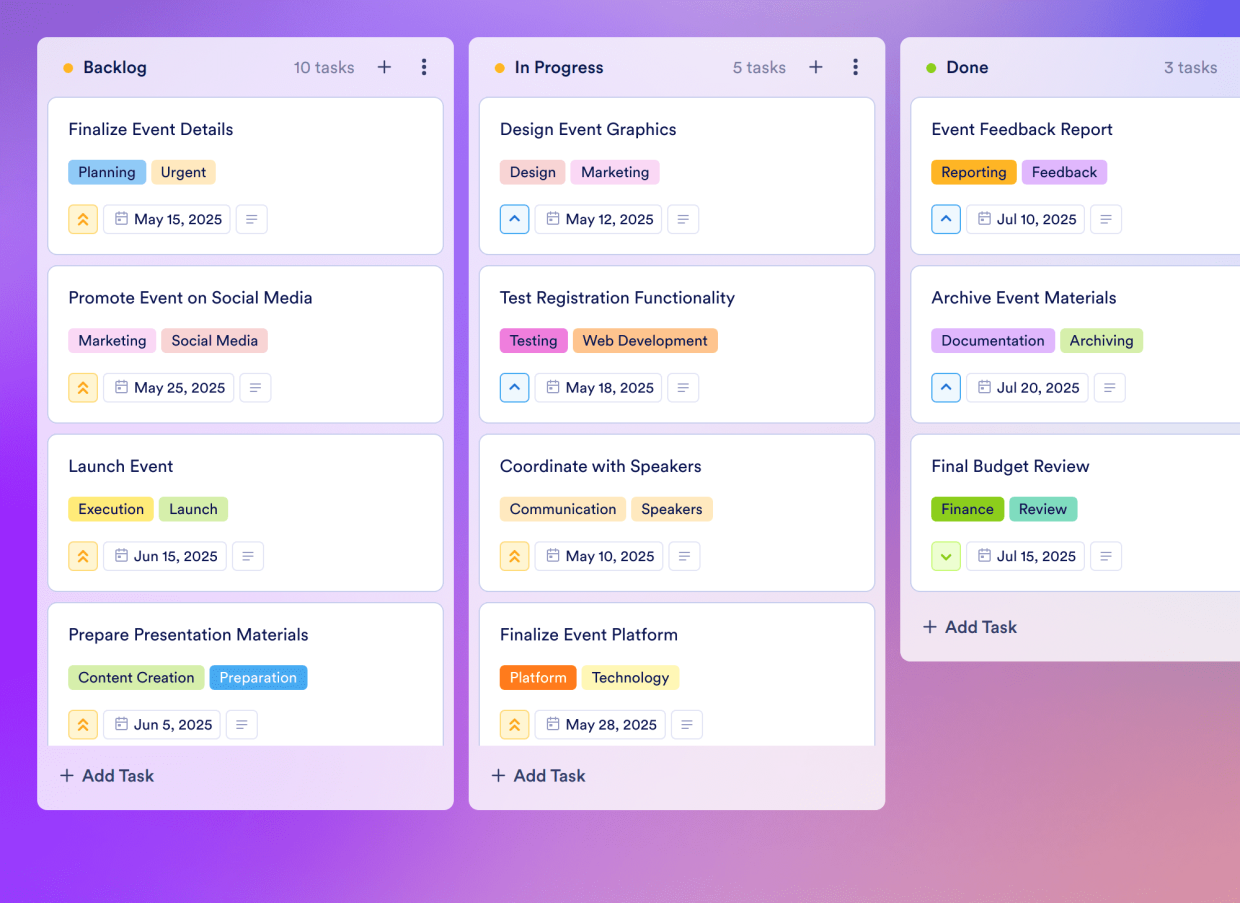This screenshot has width=1240, height=903.
Task: Click Add Task in the Done column
Action: click(969, 626)
